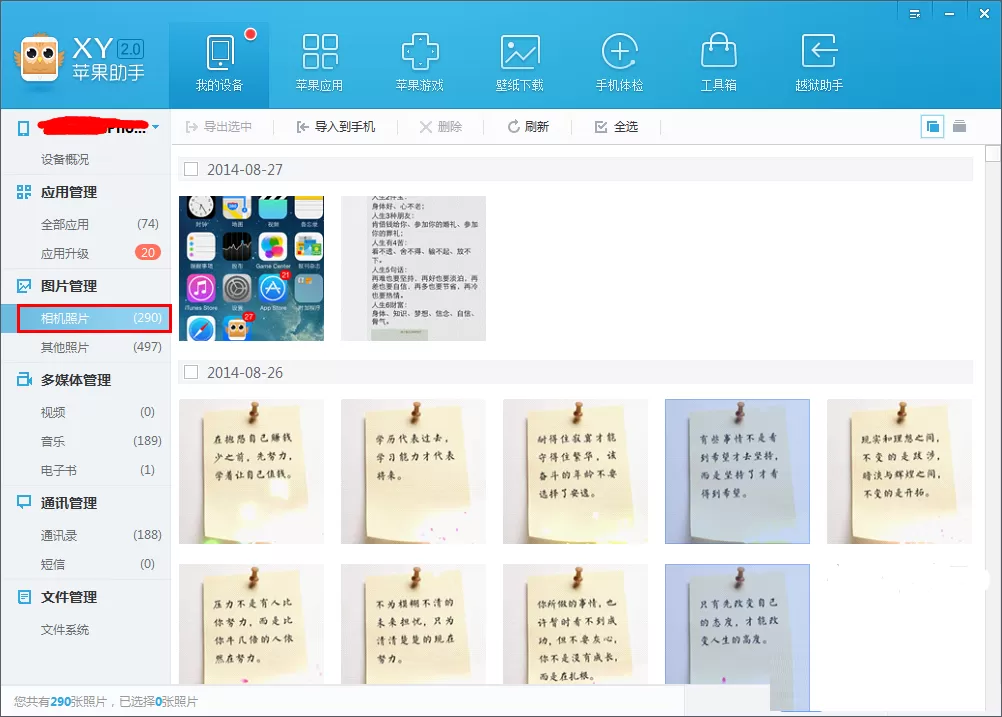The image size is (1002, 717).
Task: Open the 手机体检 tab
Action: tap(619, 65)
